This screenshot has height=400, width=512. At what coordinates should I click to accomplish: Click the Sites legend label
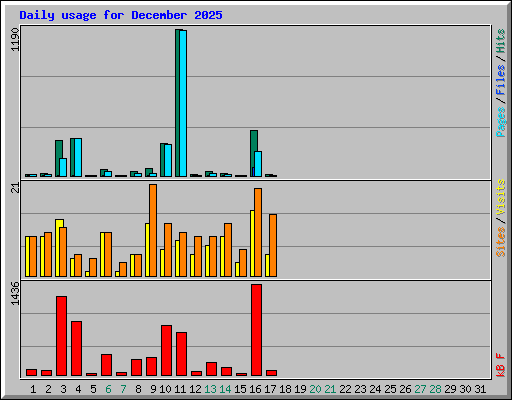click(x=501, y=242)
